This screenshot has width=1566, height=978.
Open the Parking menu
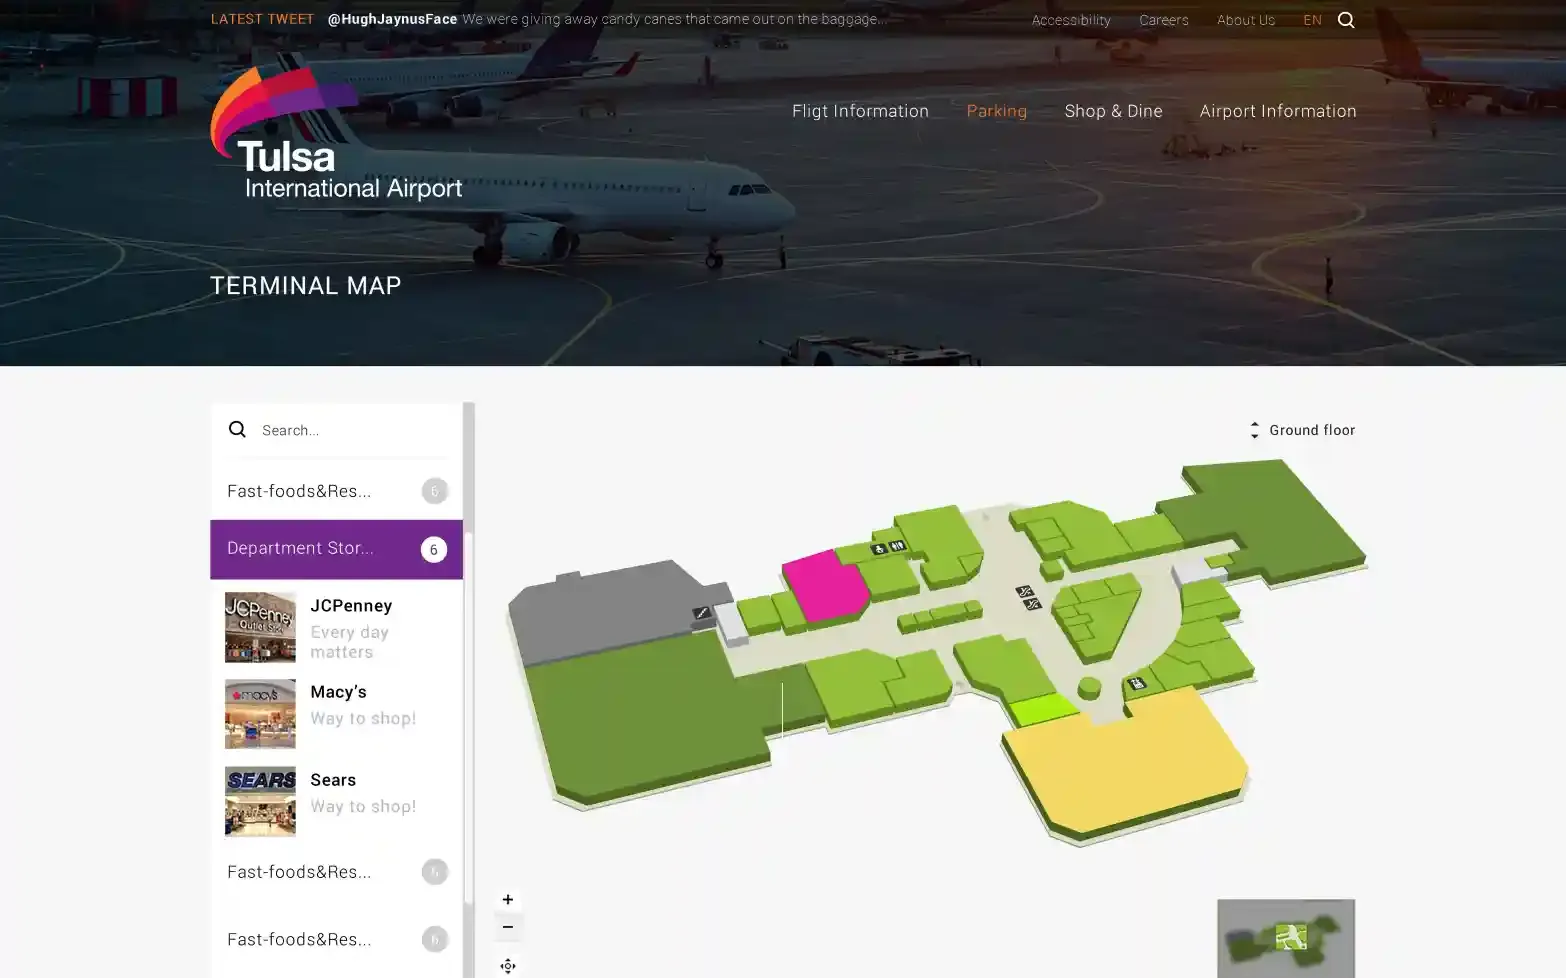point(996,111)
